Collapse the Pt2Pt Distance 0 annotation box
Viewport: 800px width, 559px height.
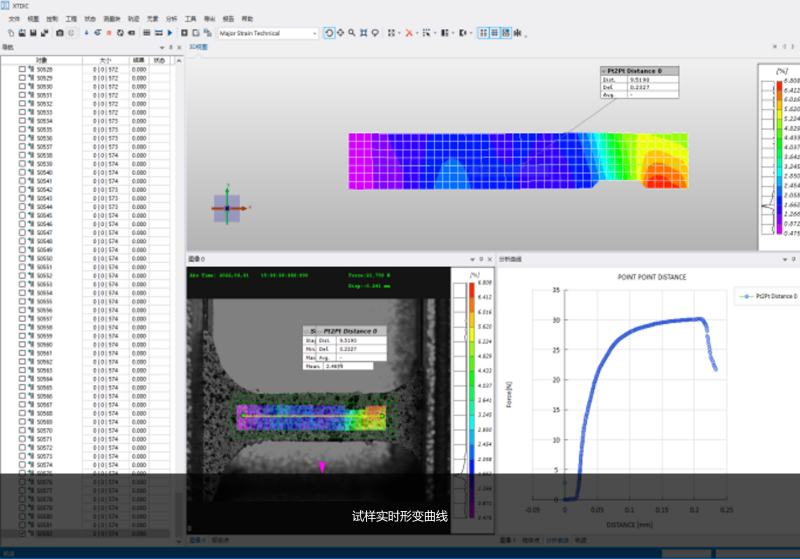pos(604,71)
